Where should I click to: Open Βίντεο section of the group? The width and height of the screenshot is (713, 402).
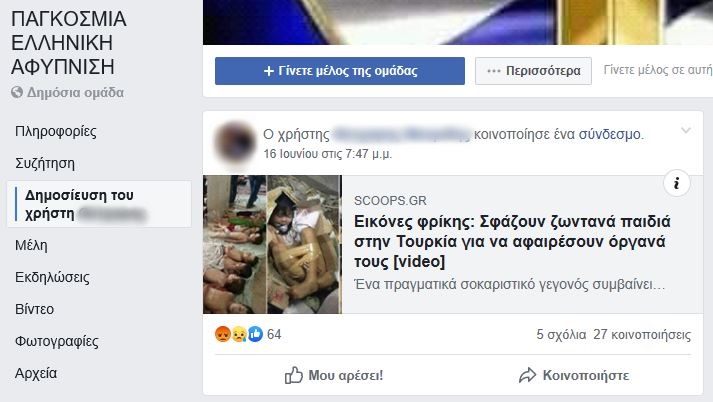[x=34, y=309]
